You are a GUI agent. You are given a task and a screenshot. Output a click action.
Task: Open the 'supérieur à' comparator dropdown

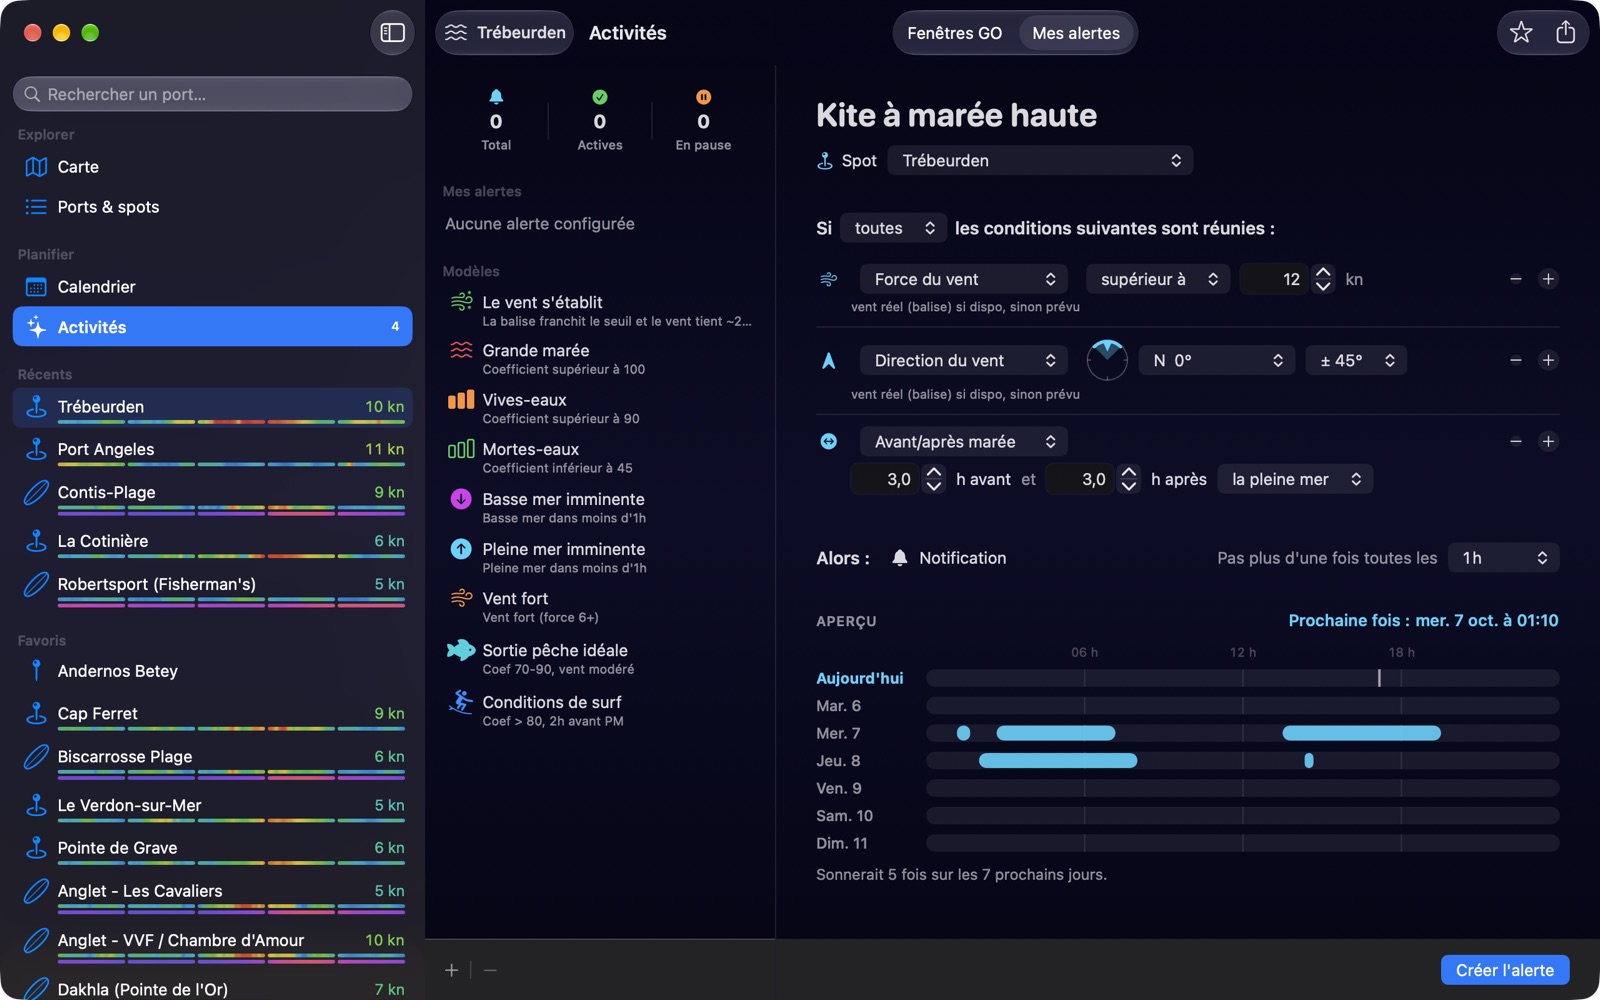pyautogui.click(x=1158, y=279)
